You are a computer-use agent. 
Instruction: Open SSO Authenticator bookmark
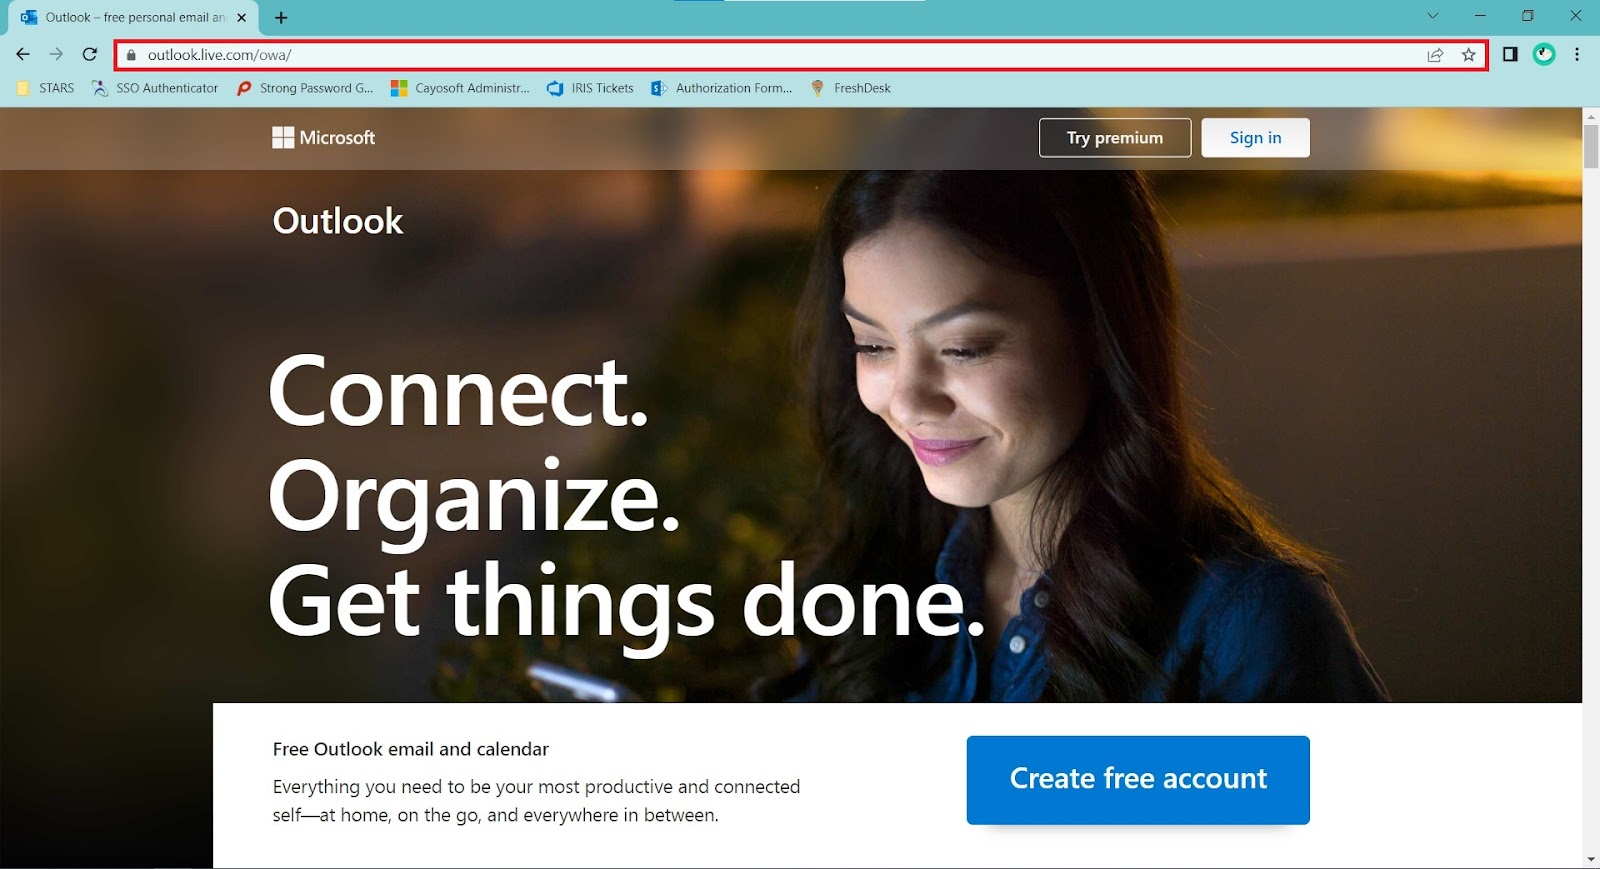(x=155, y=88)
